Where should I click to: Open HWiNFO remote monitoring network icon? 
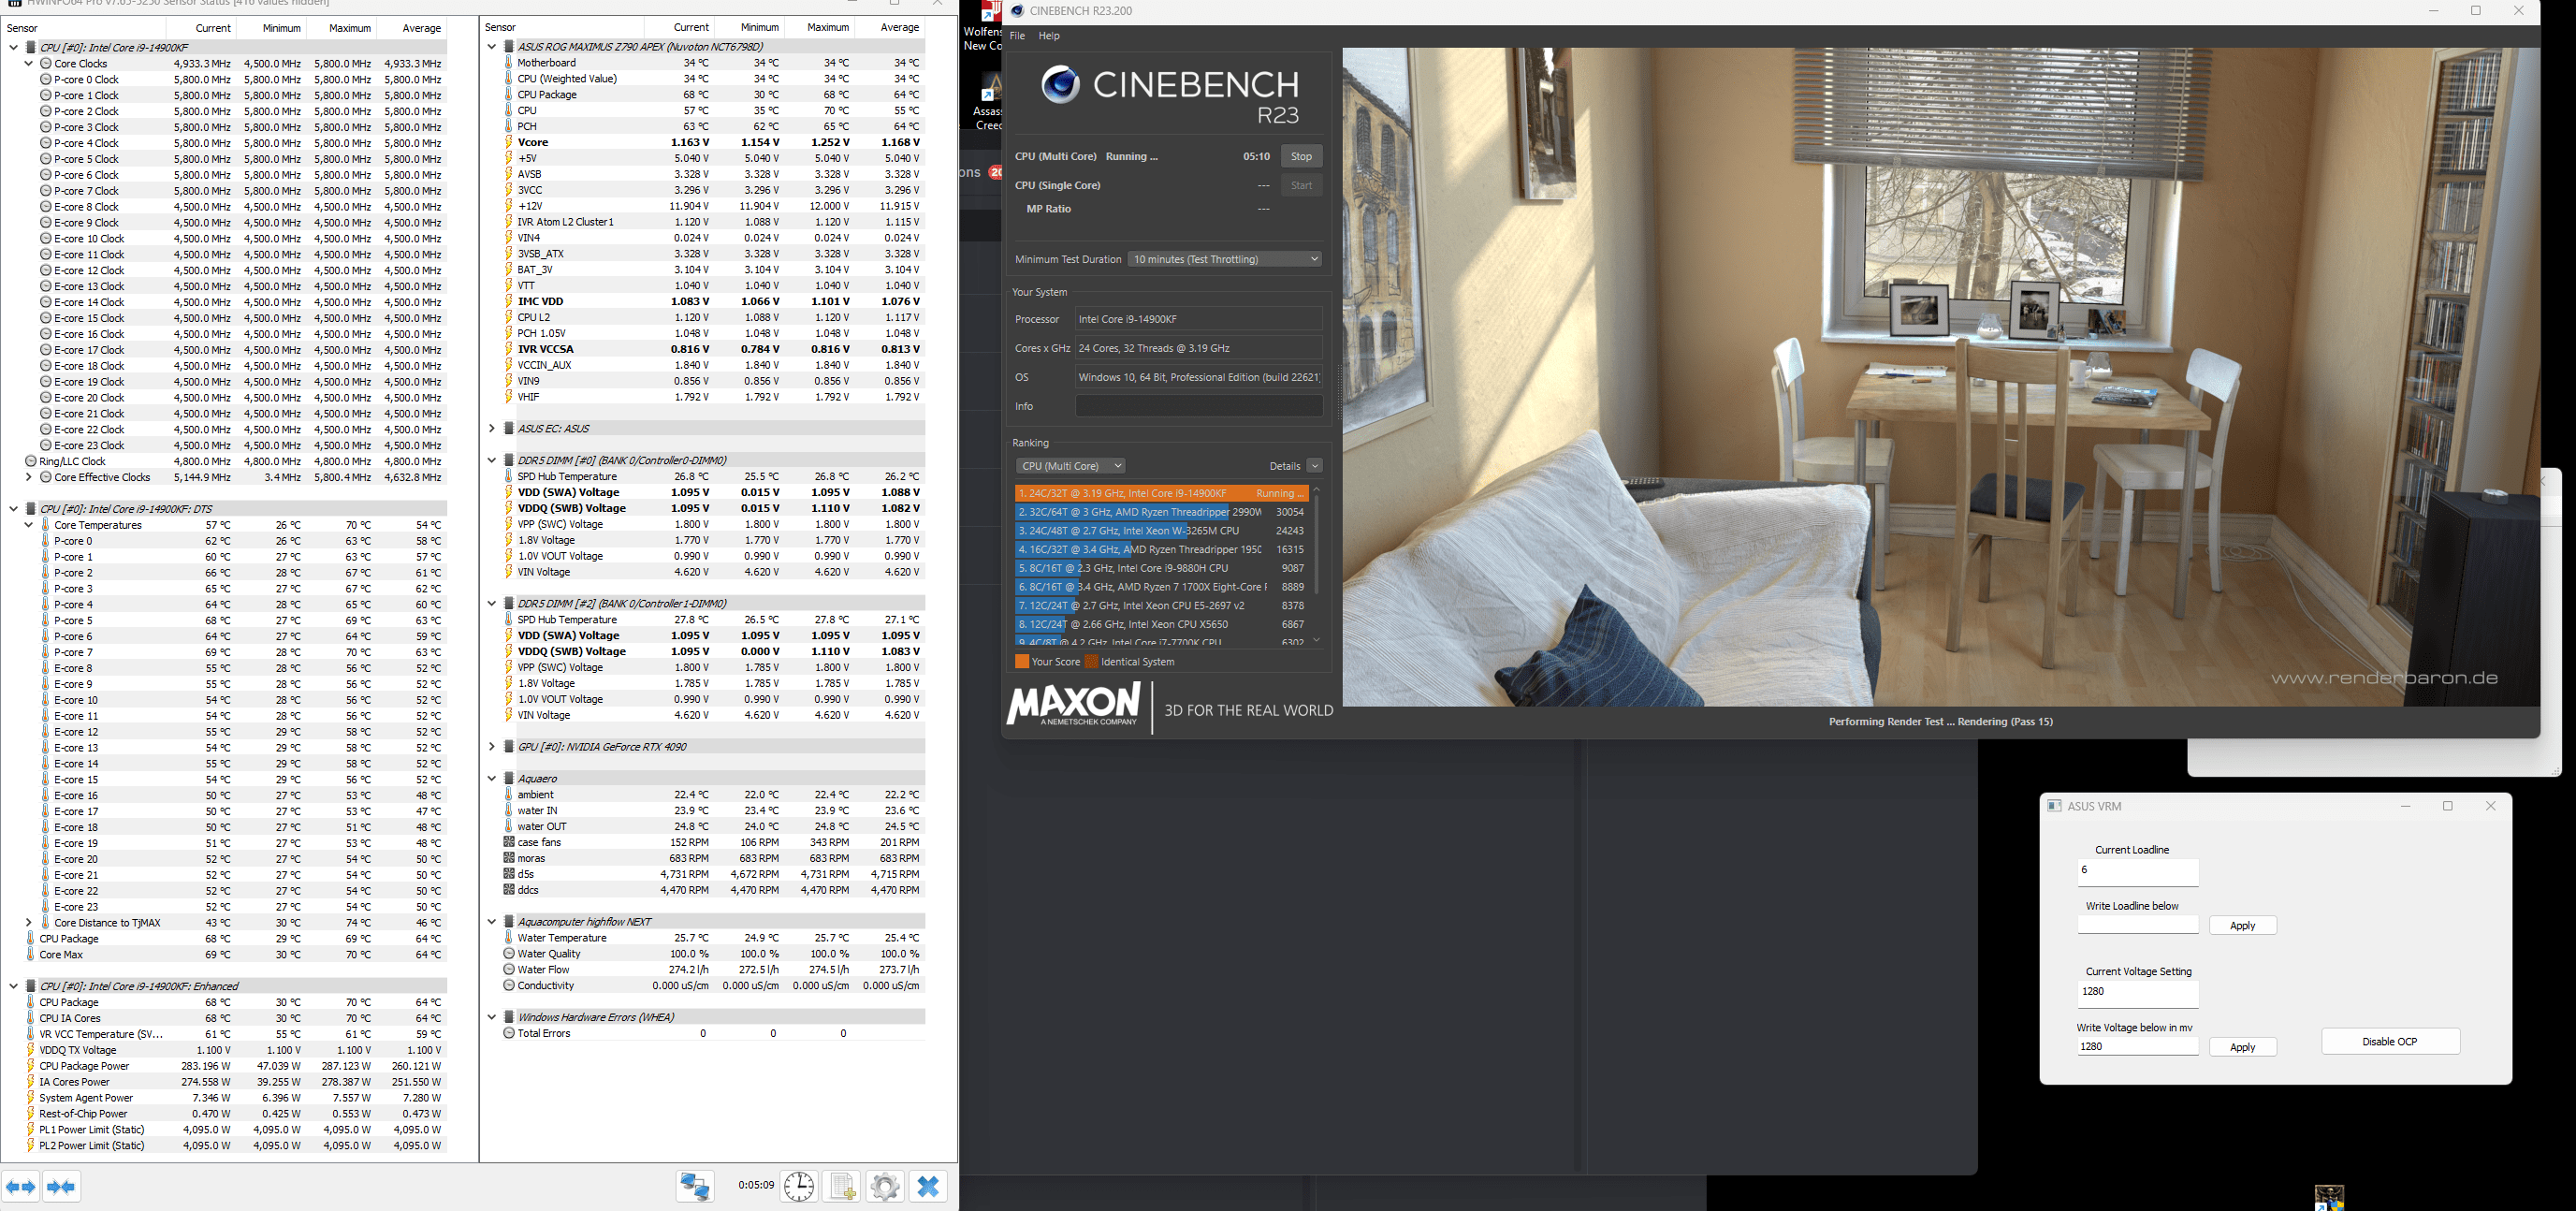tap(695, 1186)
